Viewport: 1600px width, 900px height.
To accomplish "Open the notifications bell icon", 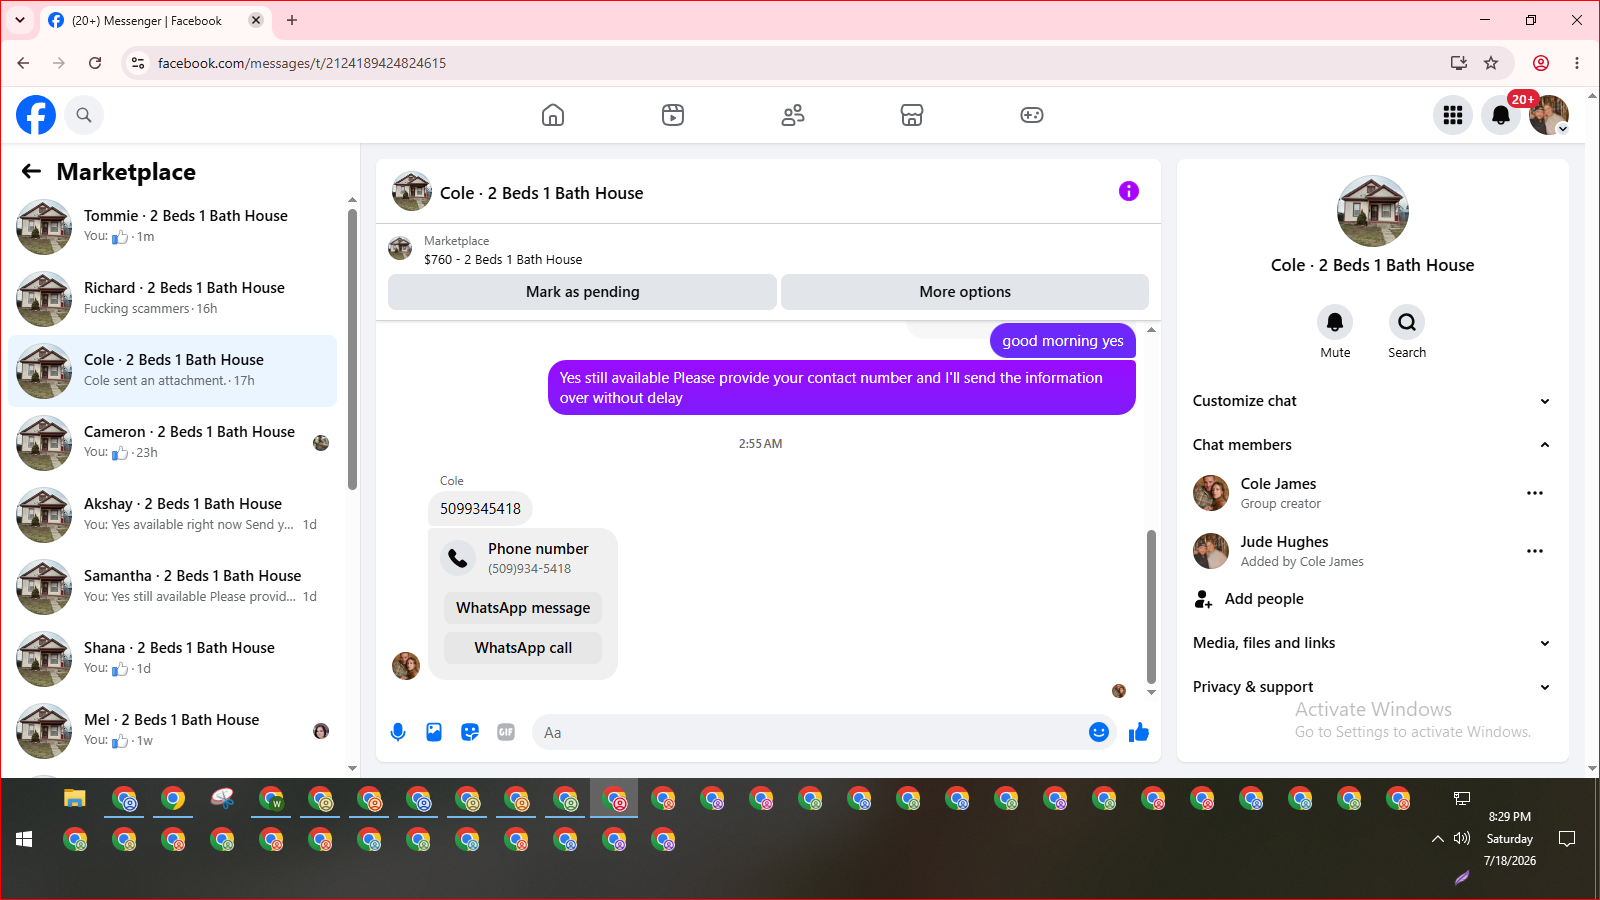I will (1501, 115).
